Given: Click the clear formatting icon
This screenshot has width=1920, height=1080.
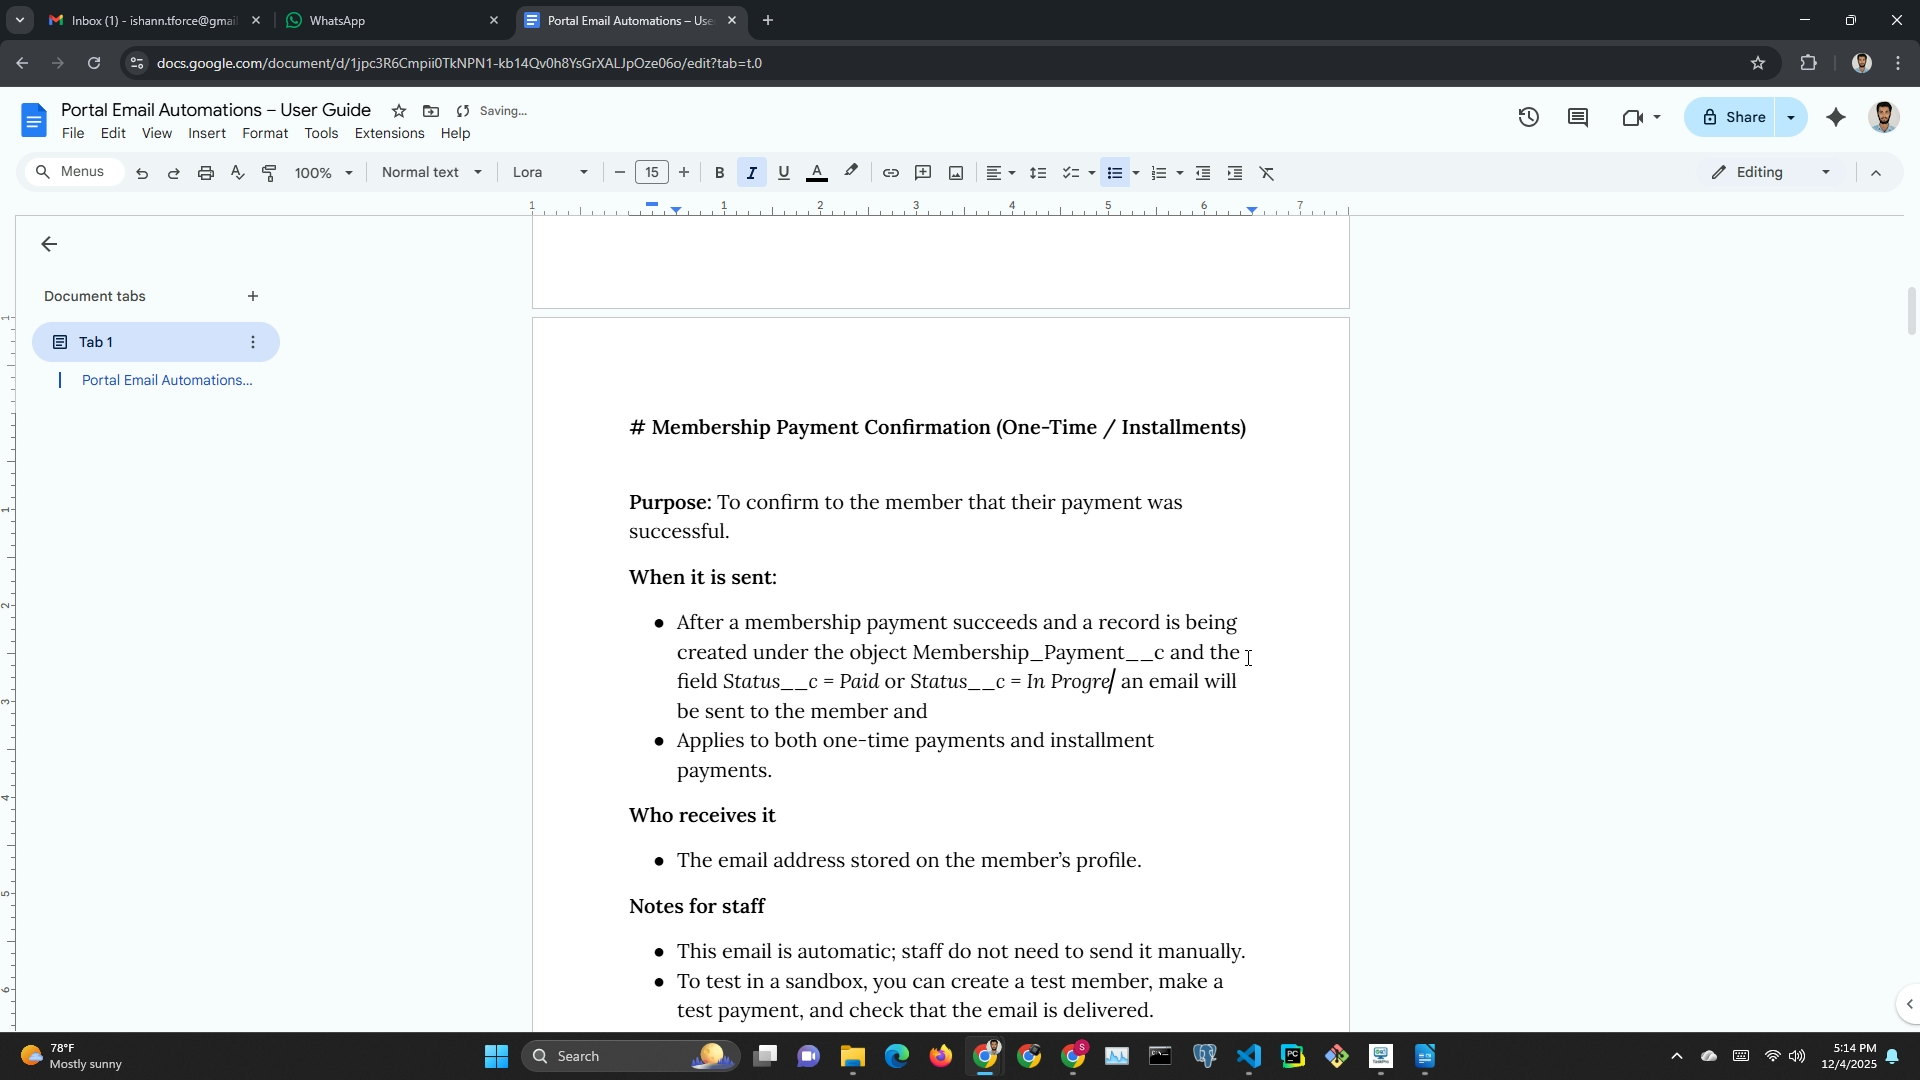Looking at the screenshot, I should tap(1267, 173).
